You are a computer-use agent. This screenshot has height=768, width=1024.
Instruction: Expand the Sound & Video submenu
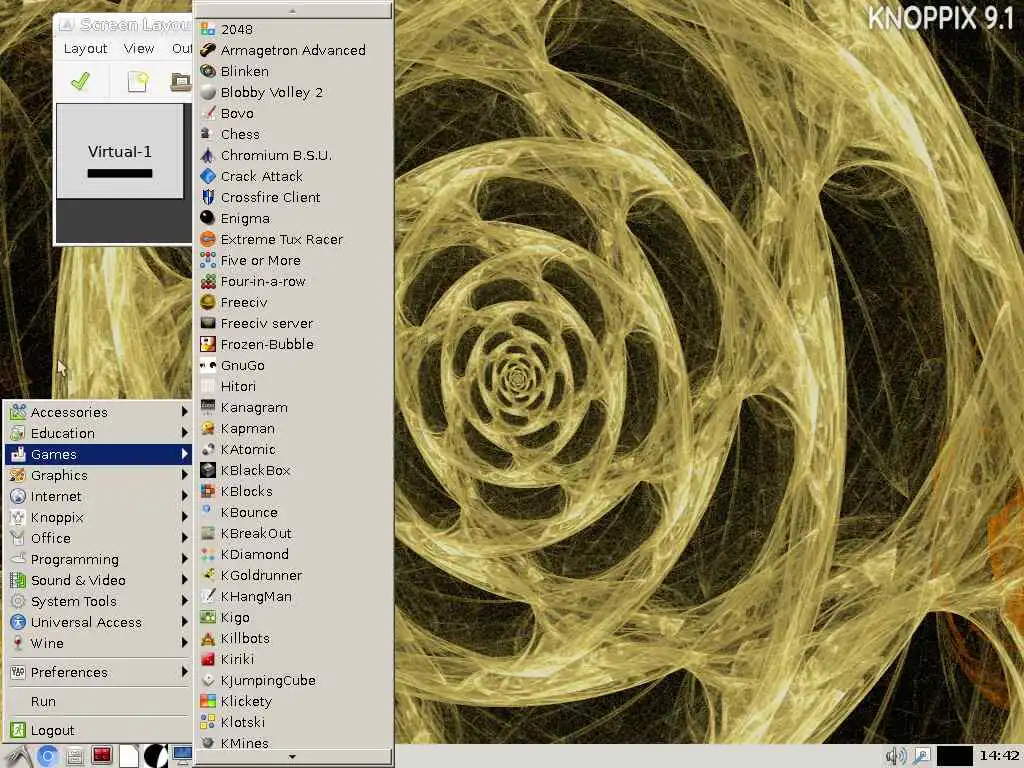point(98,580)
